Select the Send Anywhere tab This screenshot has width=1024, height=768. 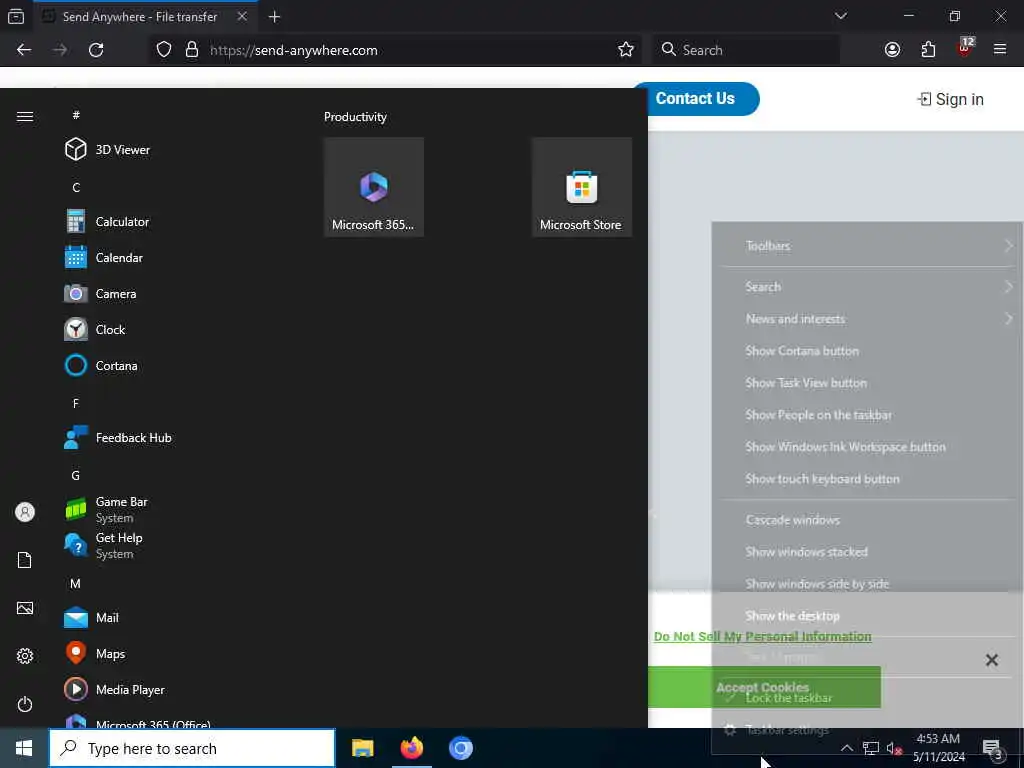pos(145,17)
